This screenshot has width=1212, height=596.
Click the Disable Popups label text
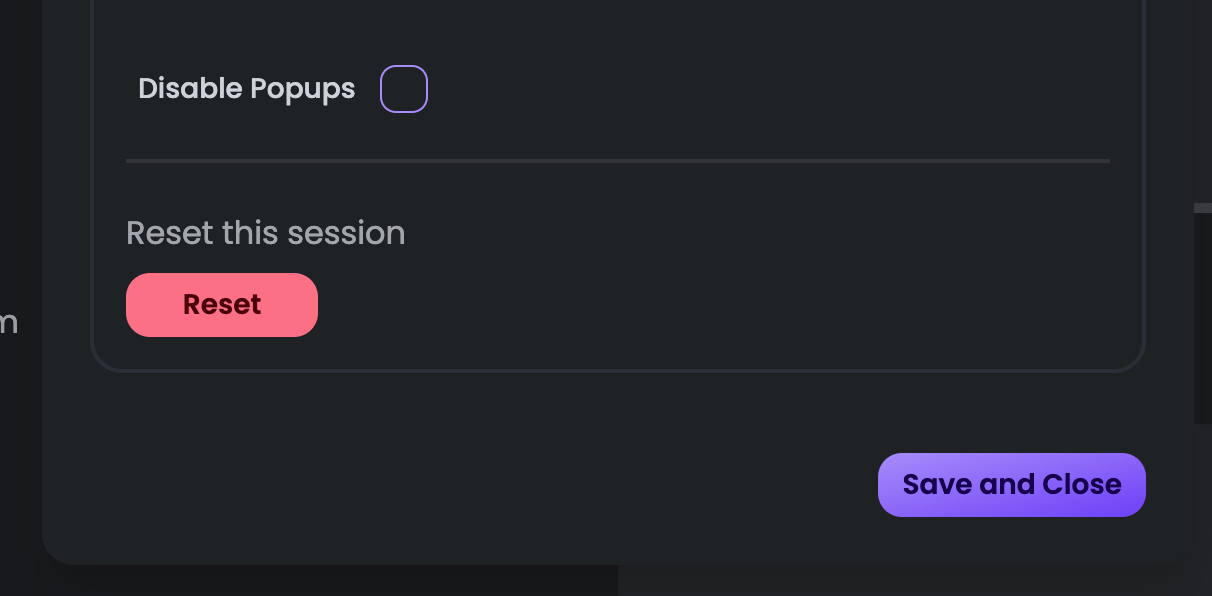[246, 89]
